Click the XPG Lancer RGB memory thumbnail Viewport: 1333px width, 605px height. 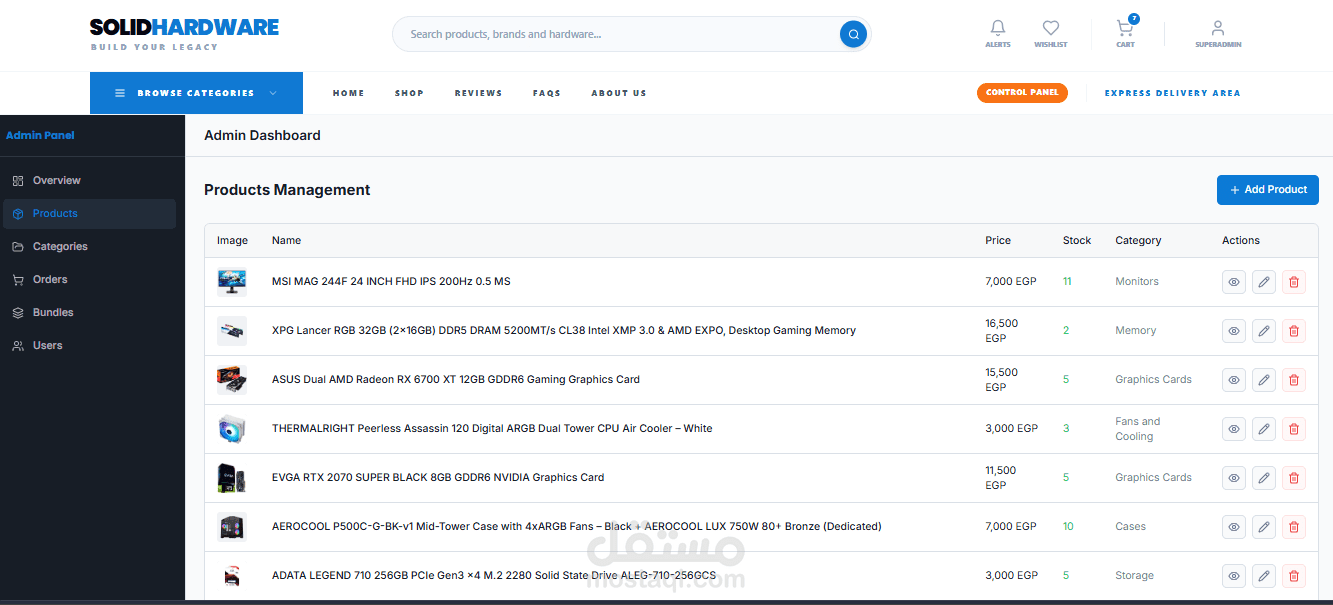[231, 331]
